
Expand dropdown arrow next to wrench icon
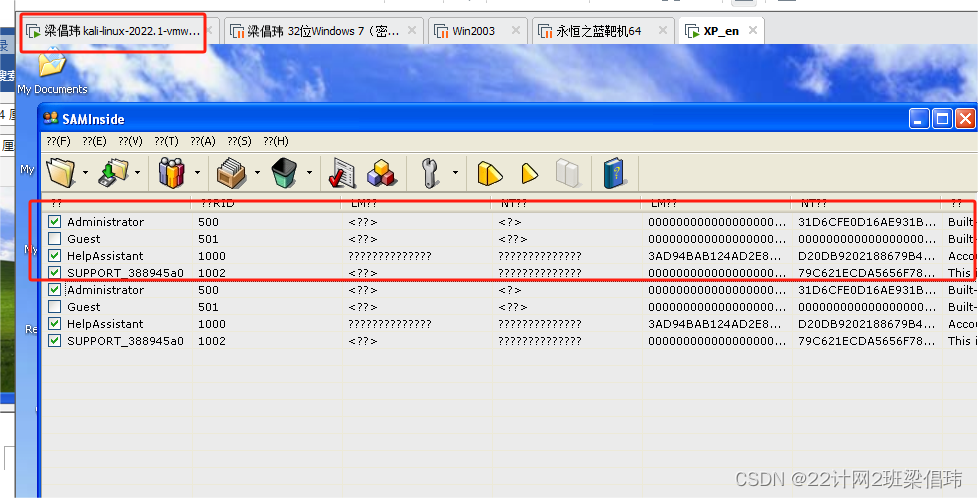(456, 172)
